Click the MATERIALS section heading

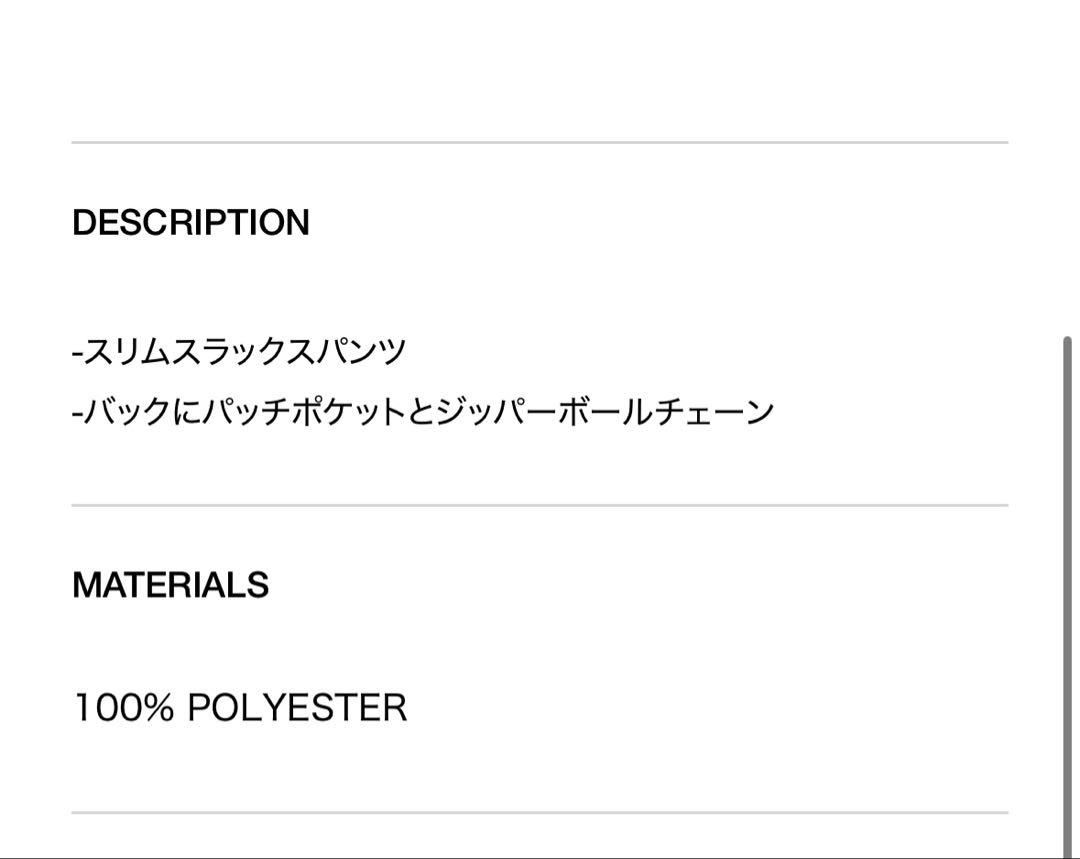click(170, 585)
